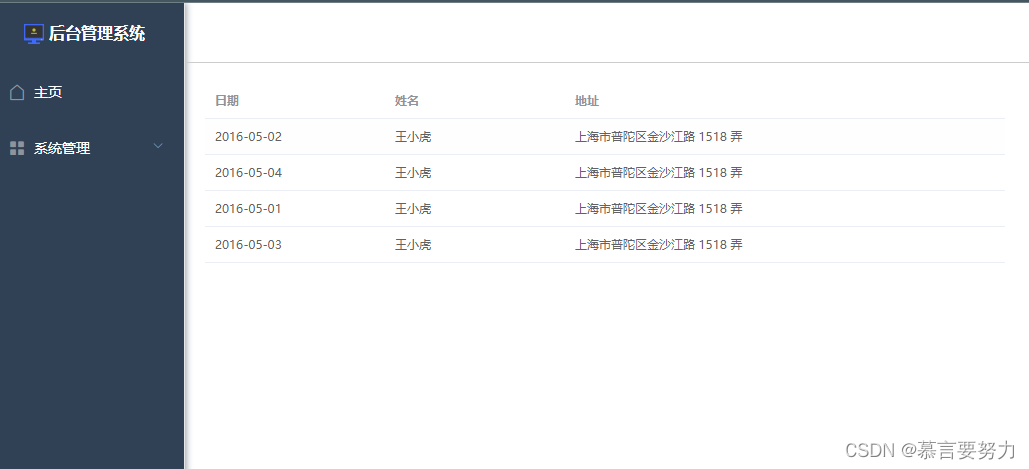Click the address in the 2016-05-03 row

click(659, 245)
